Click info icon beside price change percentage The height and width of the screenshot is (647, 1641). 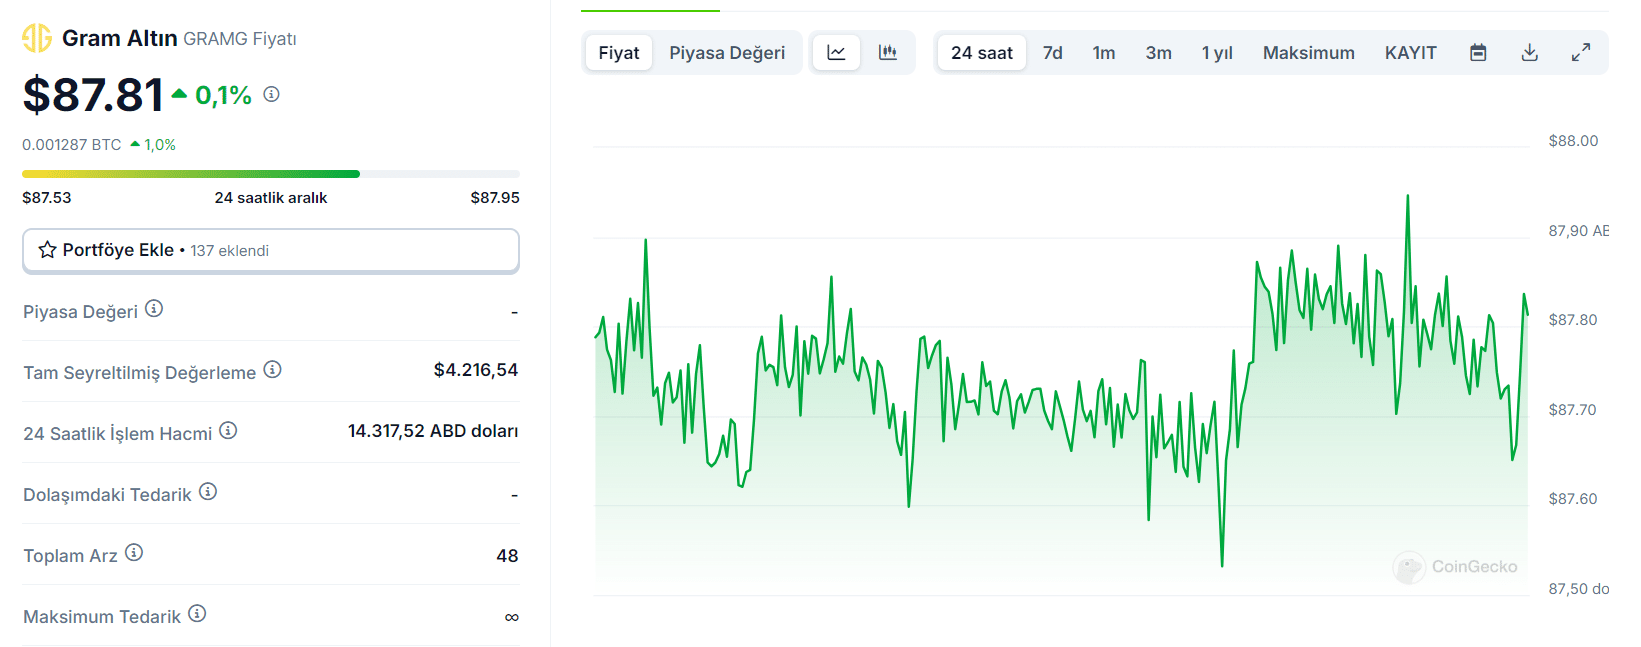271,94
